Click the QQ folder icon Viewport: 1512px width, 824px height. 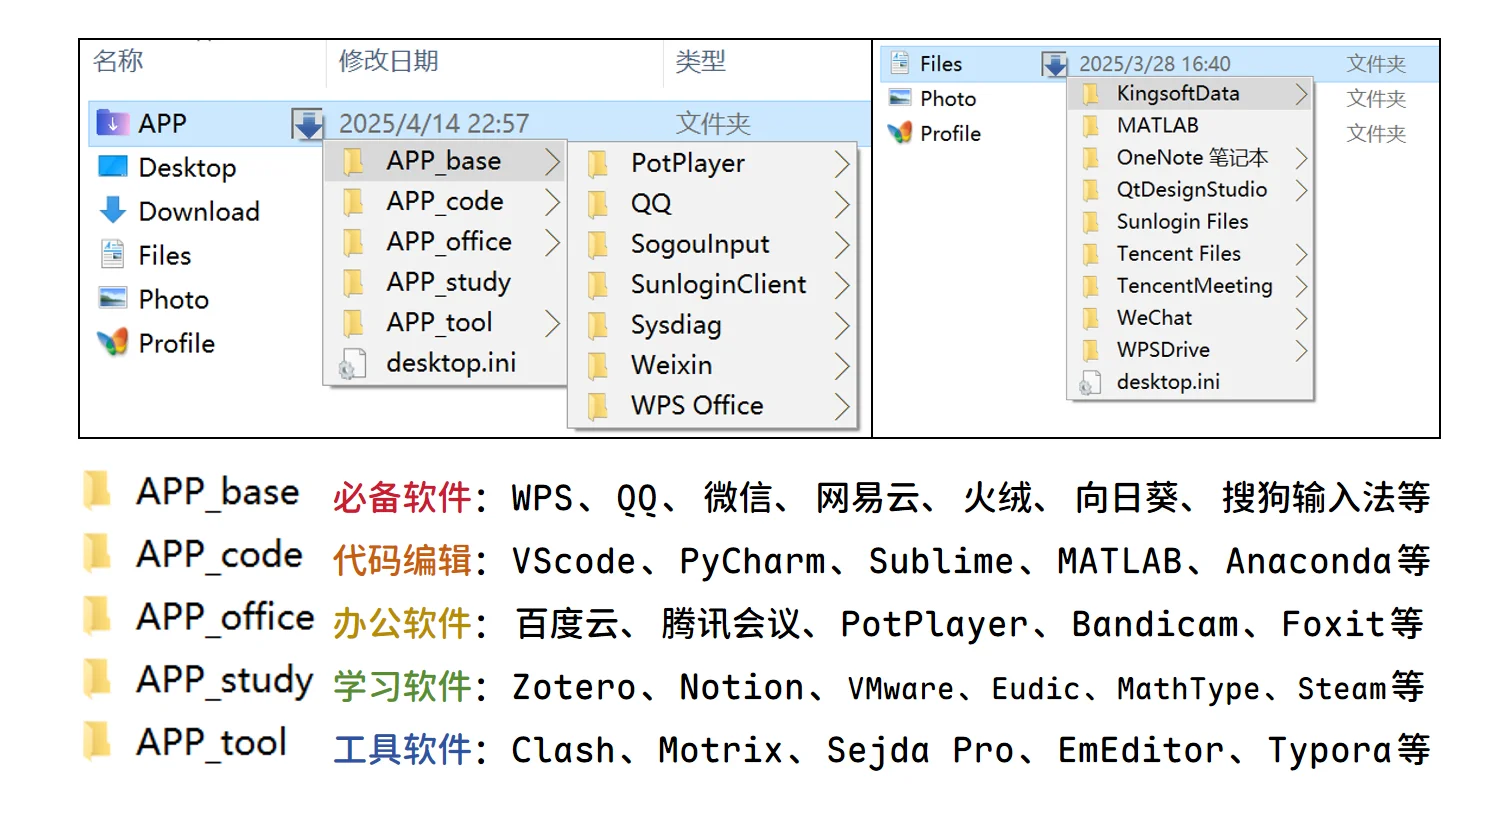coord(598,204)
